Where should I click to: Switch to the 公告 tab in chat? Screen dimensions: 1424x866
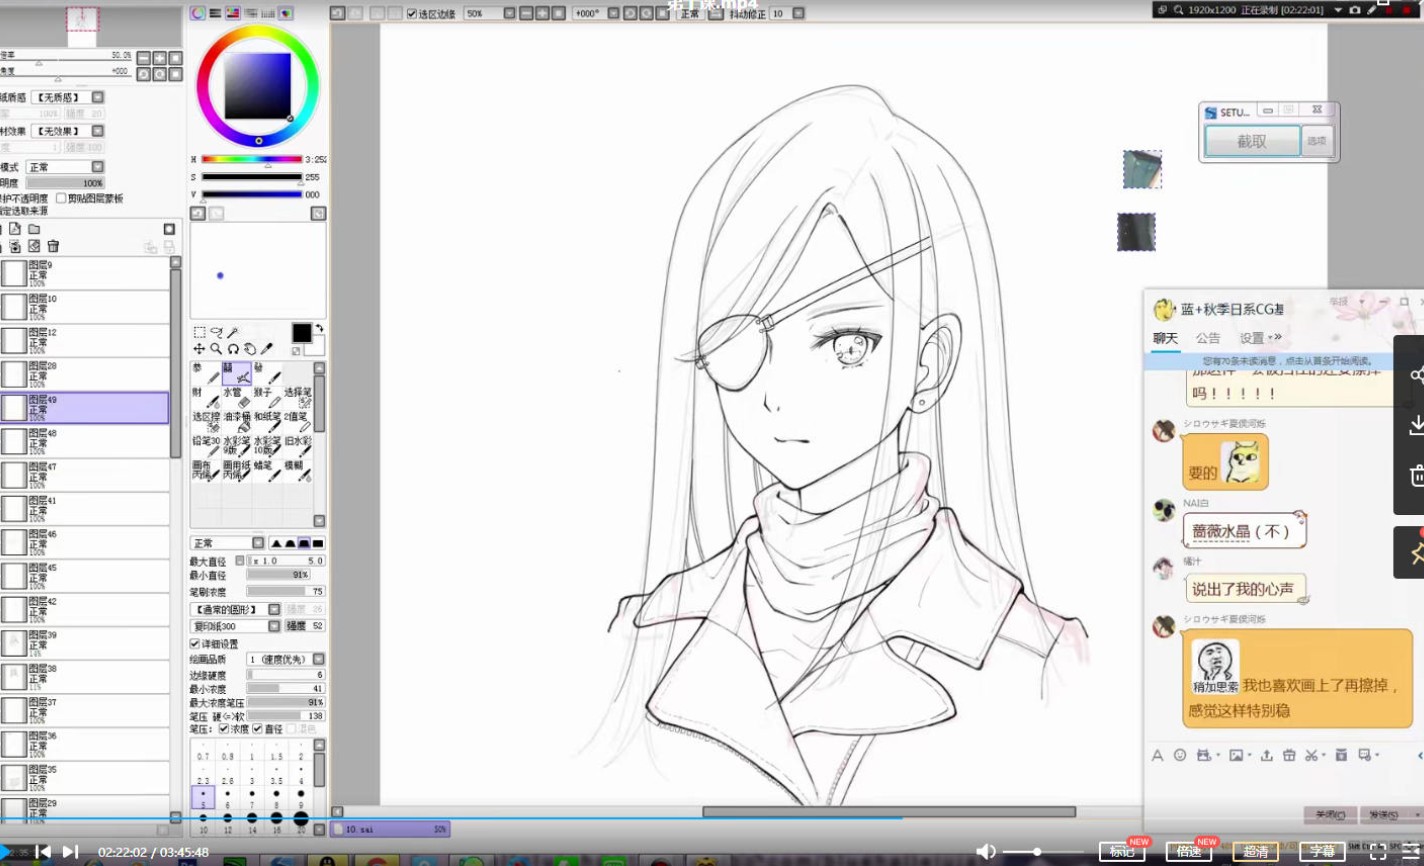point(1208,338)
